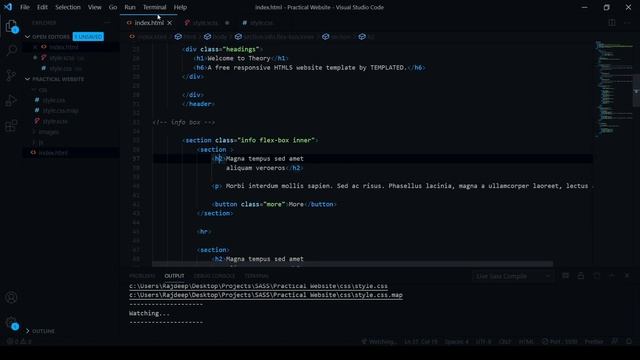Switch to the Terminal panel tab

click(256, 276)
